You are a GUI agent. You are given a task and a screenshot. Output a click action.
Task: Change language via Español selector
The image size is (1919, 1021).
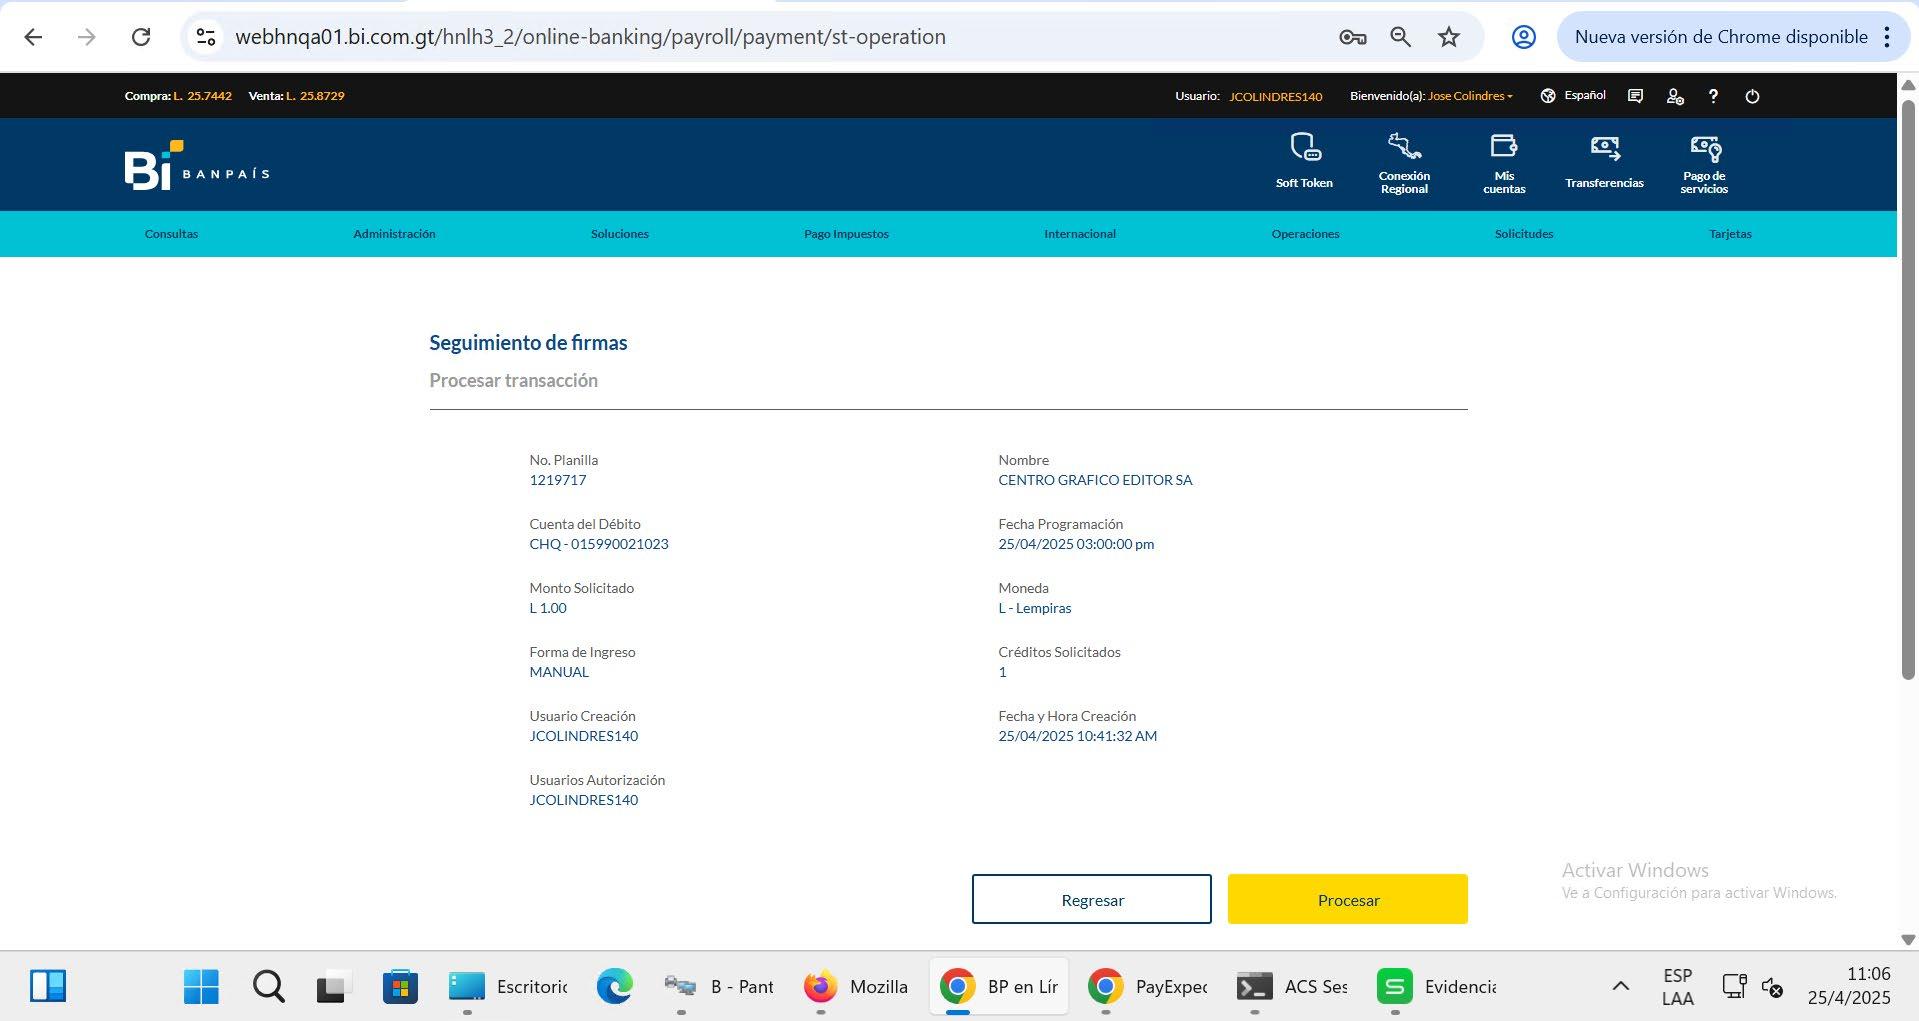tap(1573, 96)
